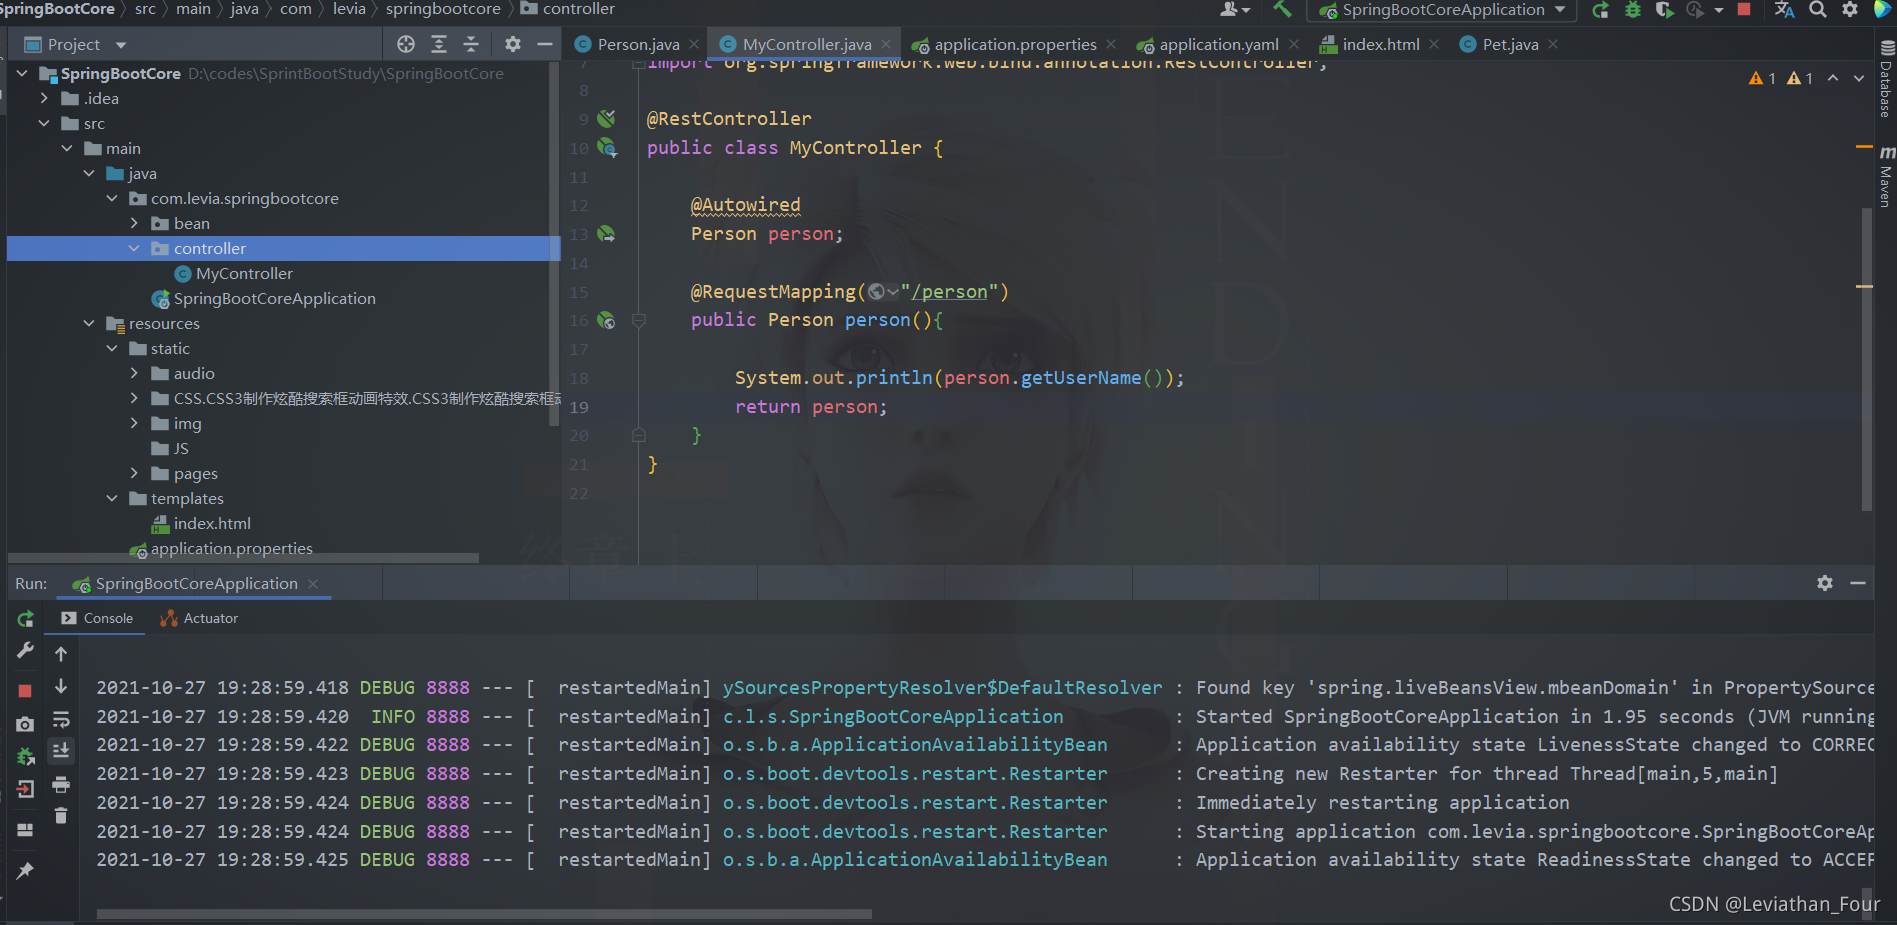Switch to the index.html editor tab
Screen dimensions: 1897x925
click(1380, 44)
